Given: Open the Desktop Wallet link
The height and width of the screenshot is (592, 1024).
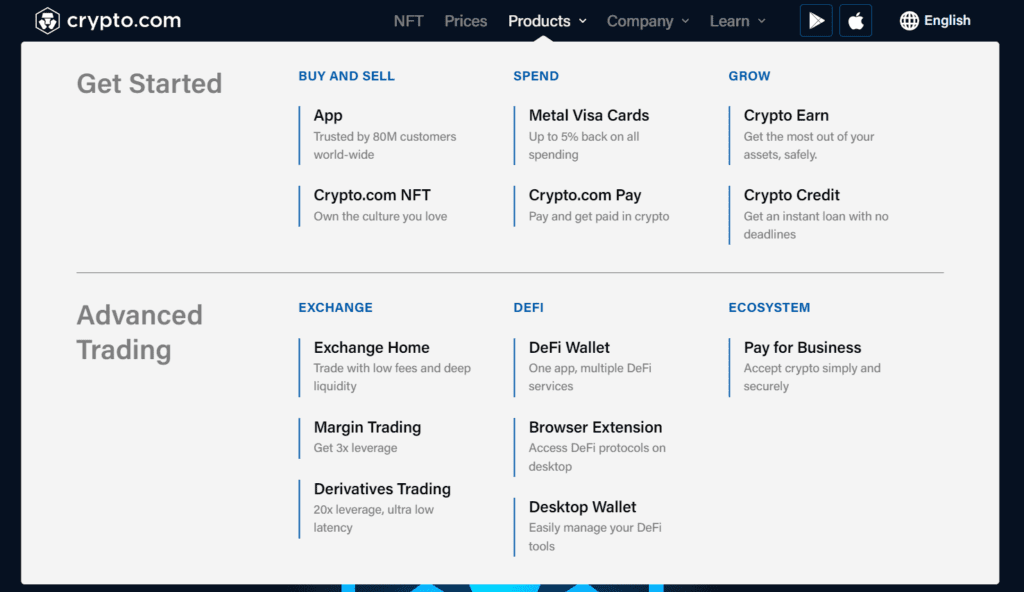Looking at the screenshot, I should [582, 506].
